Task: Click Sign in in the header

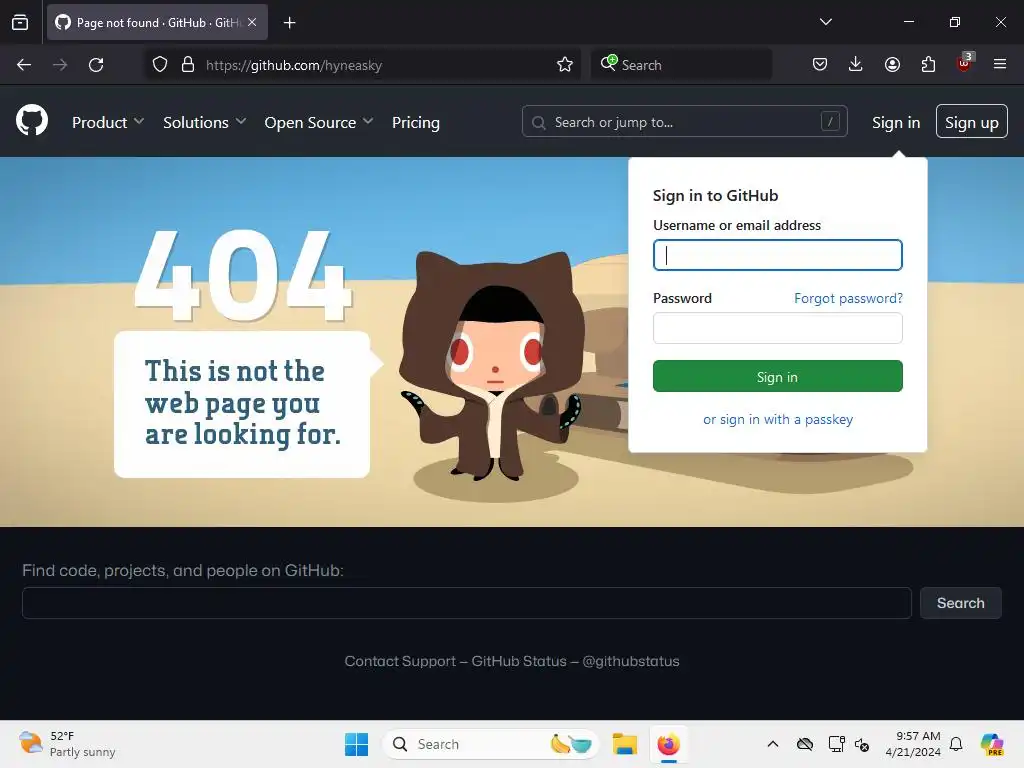Action: [x=896, y=122]
